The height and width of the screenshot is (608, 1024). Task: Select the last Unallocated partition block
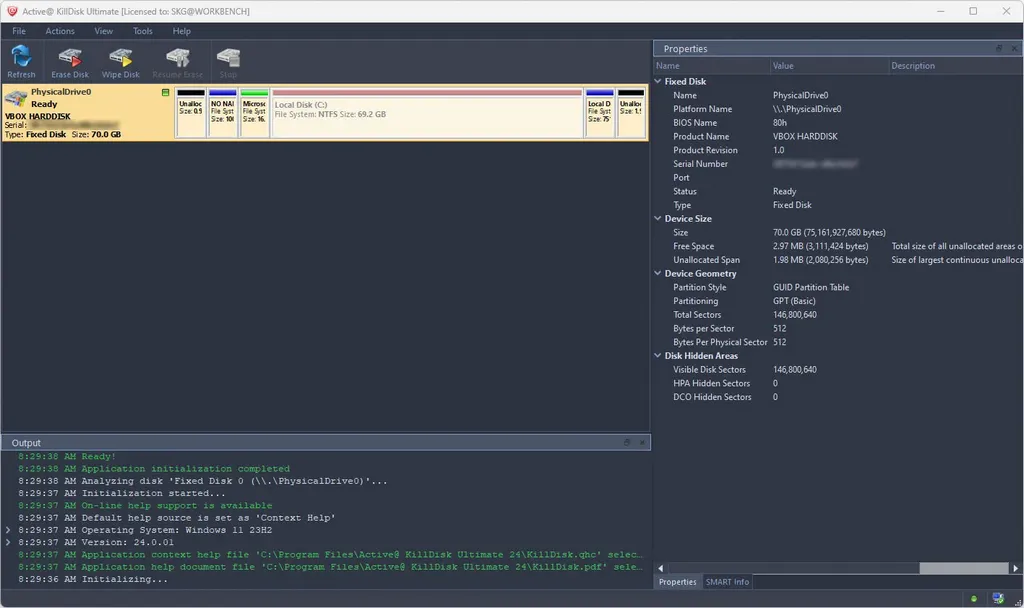click(x=631, y=113)
